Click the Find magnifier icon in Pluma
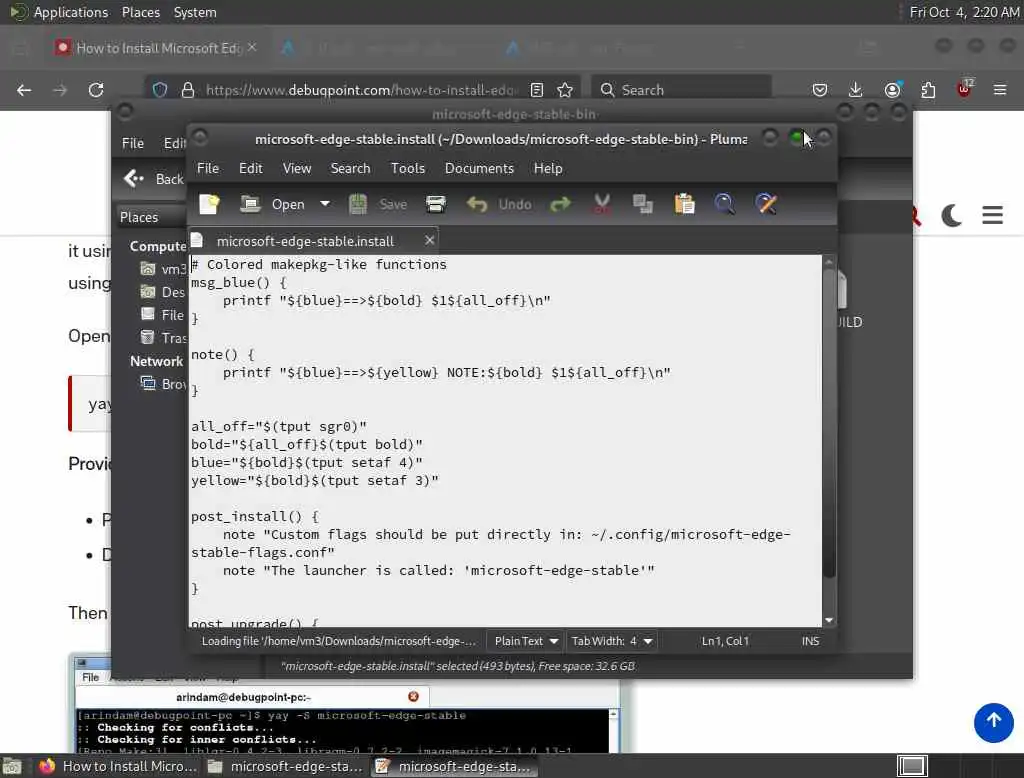Image resolution: width=1024 pixels, height=778 pixels. tap(724, 204)
